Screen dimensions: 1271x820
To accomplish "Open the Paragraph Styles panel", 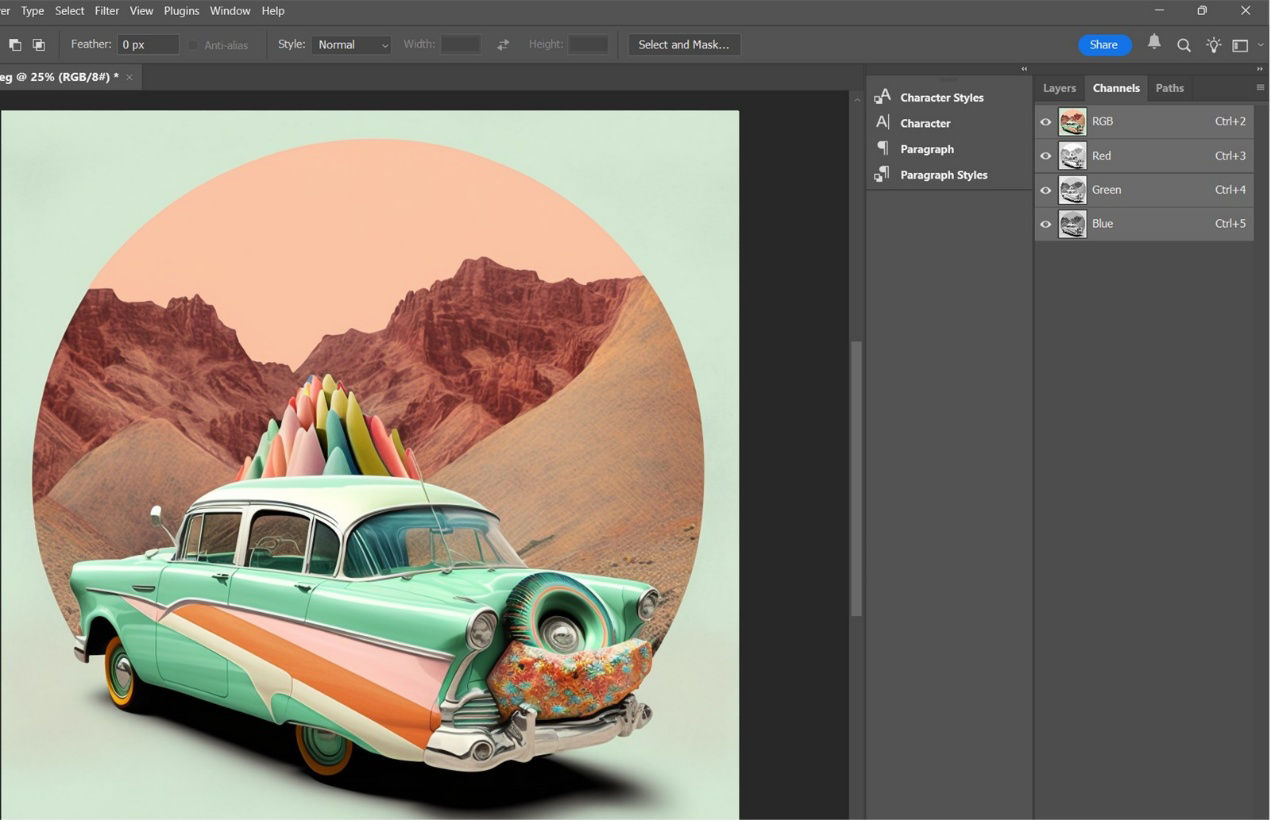I will pyautogui.click(x=943, y=174).
